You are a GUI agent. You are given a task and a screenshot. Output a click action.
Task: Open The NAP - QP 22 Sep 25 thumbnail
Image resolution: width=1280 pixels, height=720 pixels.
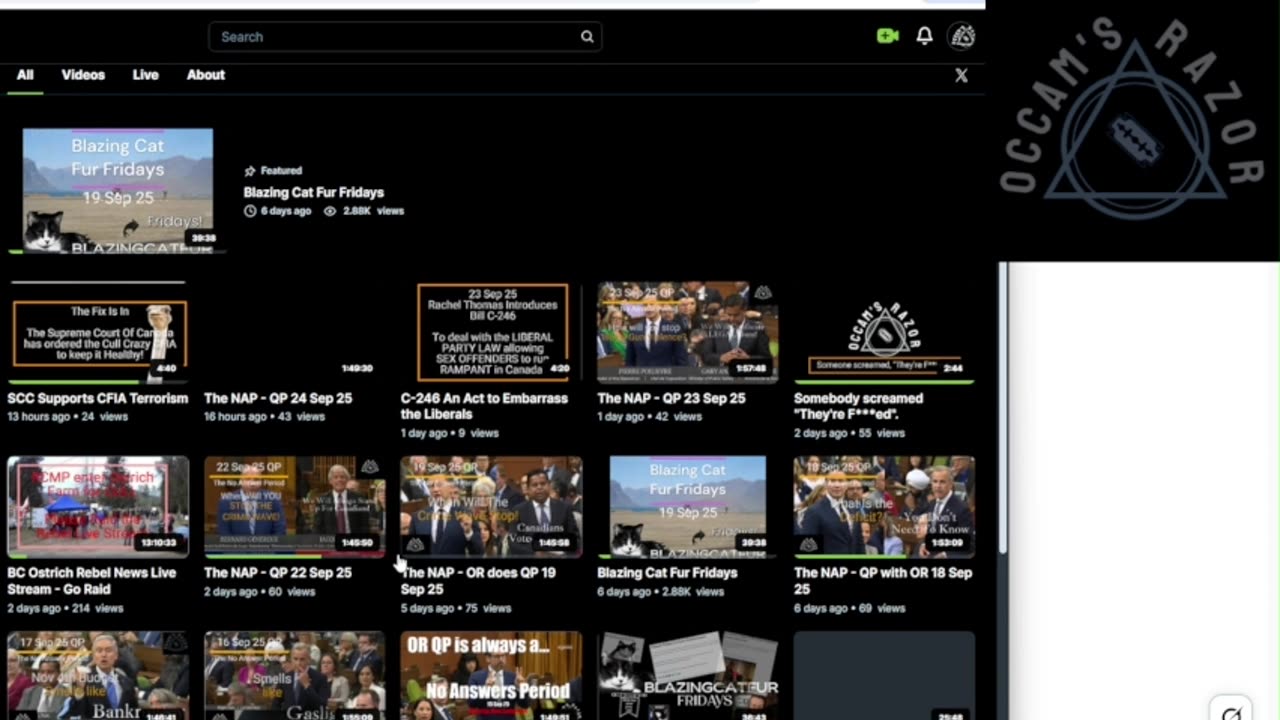pos(295,506)
